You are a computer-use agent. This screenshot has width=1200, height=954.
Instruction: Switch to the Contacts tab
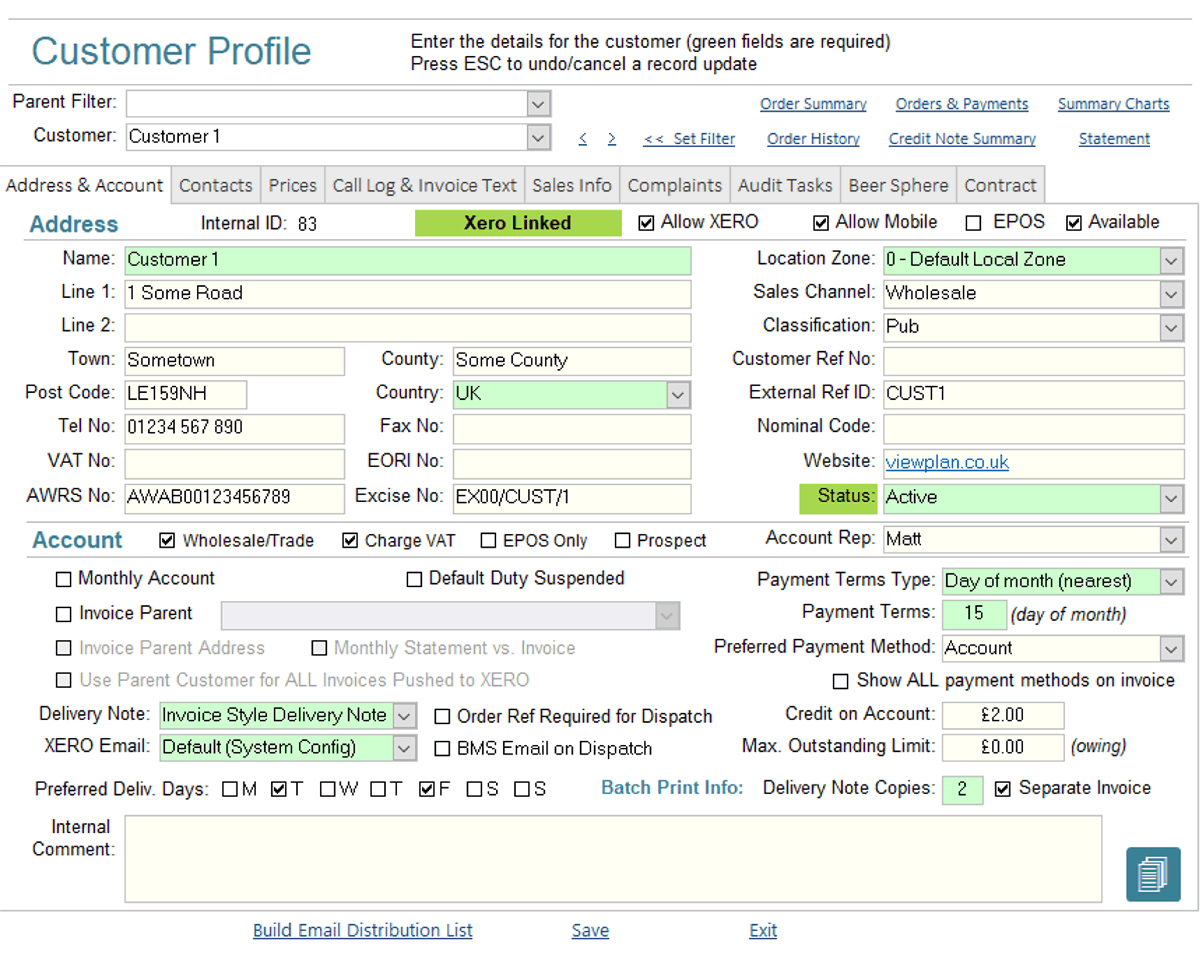coord(215,185)
